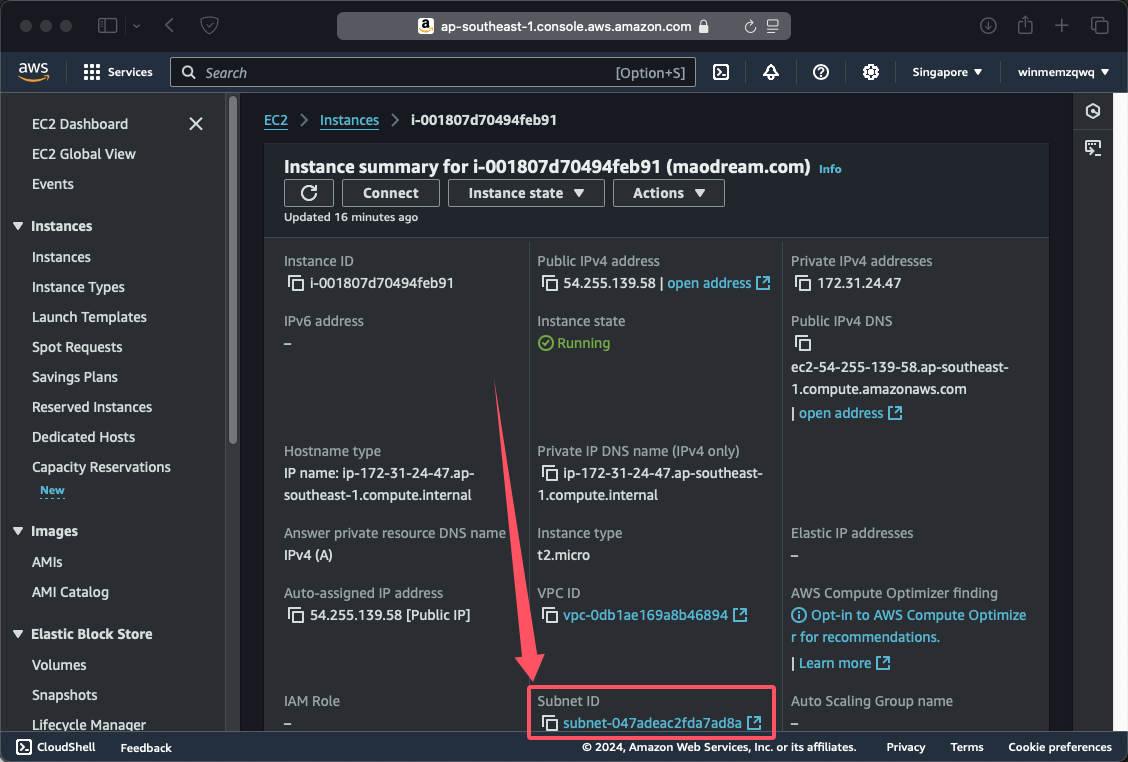Show Safari tab overview
Screen dimensions: 1128x762
tap(1099, 26)
